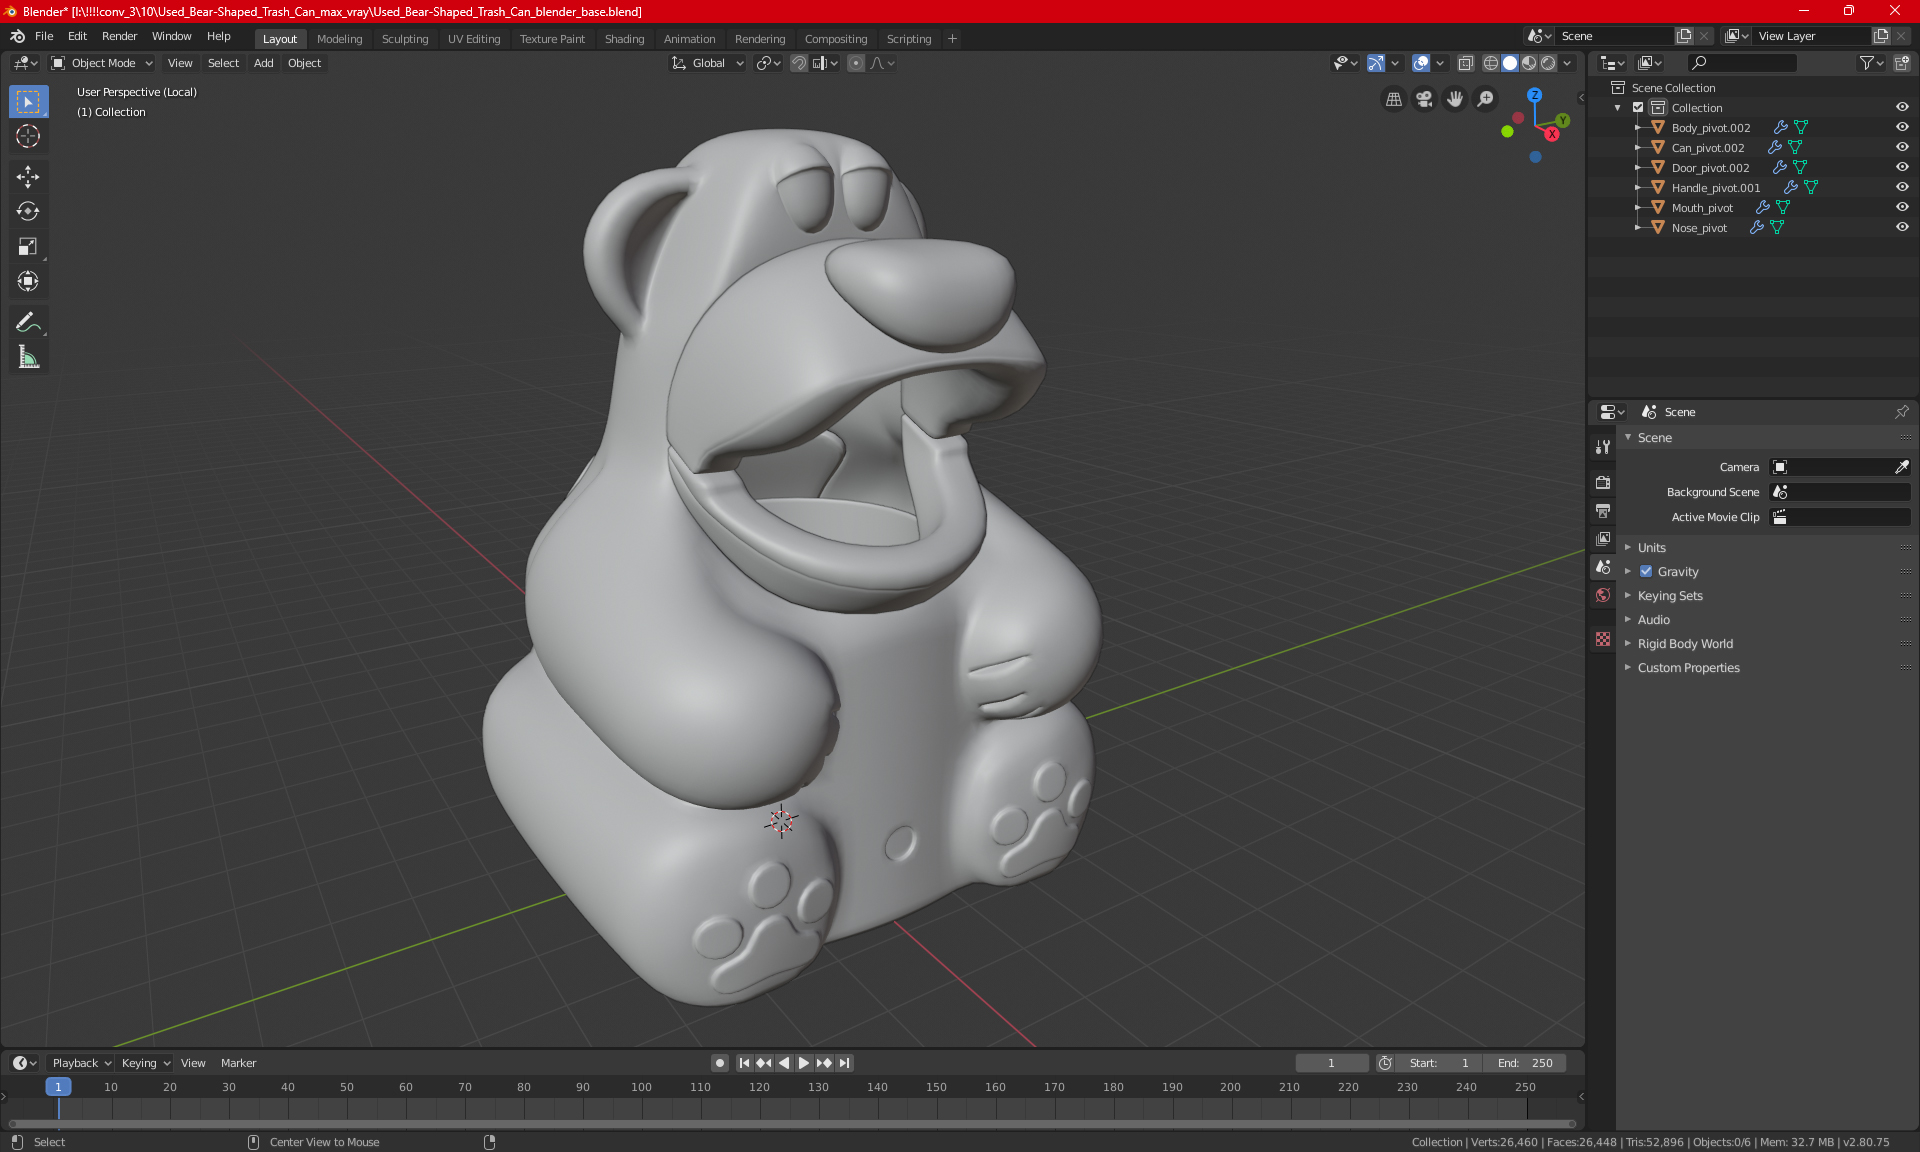1920x1152 pixels.
Task: Toggle camera view icon in viewport
Action: (x=1424, y=99)
